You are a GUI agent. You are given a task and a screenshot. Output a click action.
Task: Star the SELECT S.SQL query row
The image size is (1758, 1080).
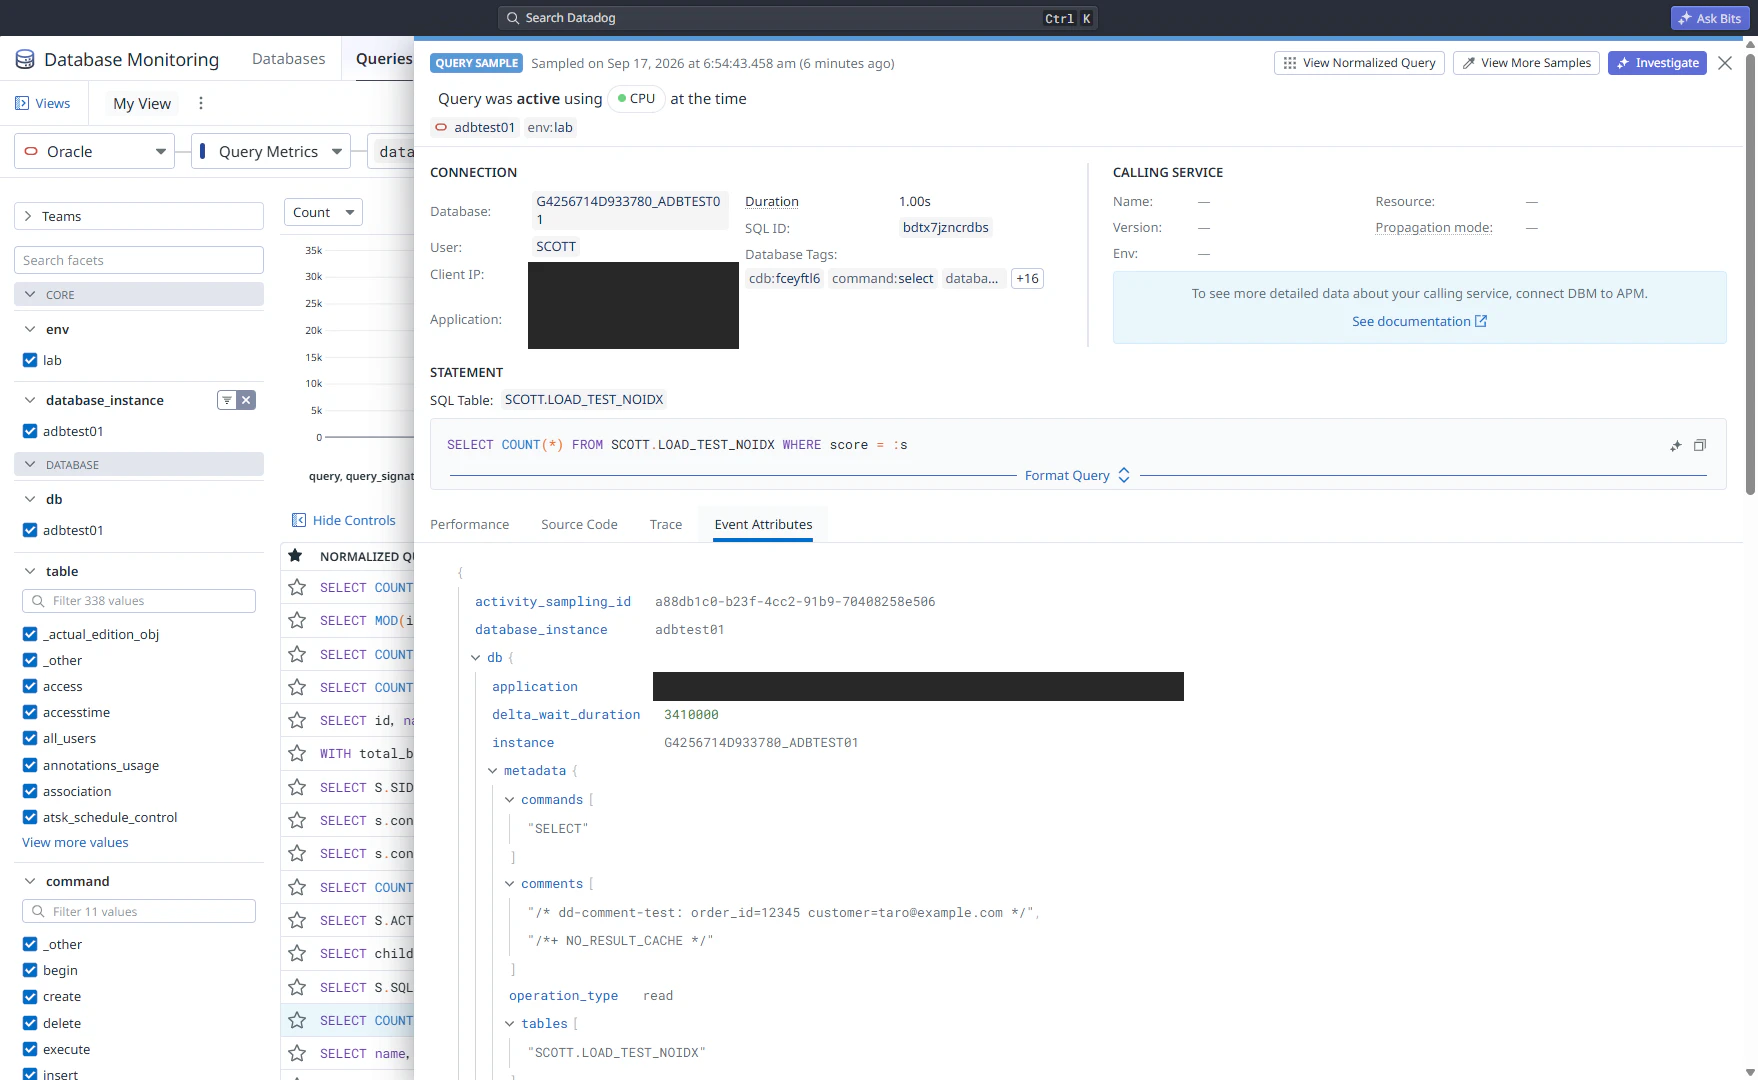coord(297,988)
